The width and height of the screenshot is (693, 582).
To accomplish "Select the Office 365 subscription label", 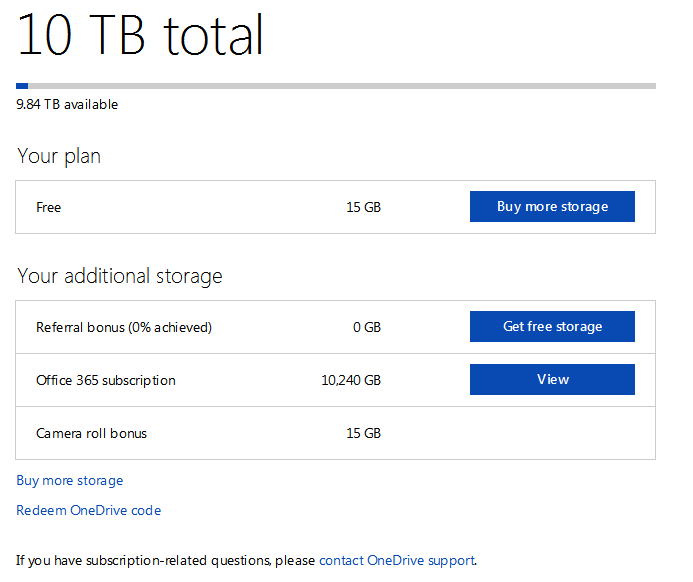I will [x=106, y=381].
